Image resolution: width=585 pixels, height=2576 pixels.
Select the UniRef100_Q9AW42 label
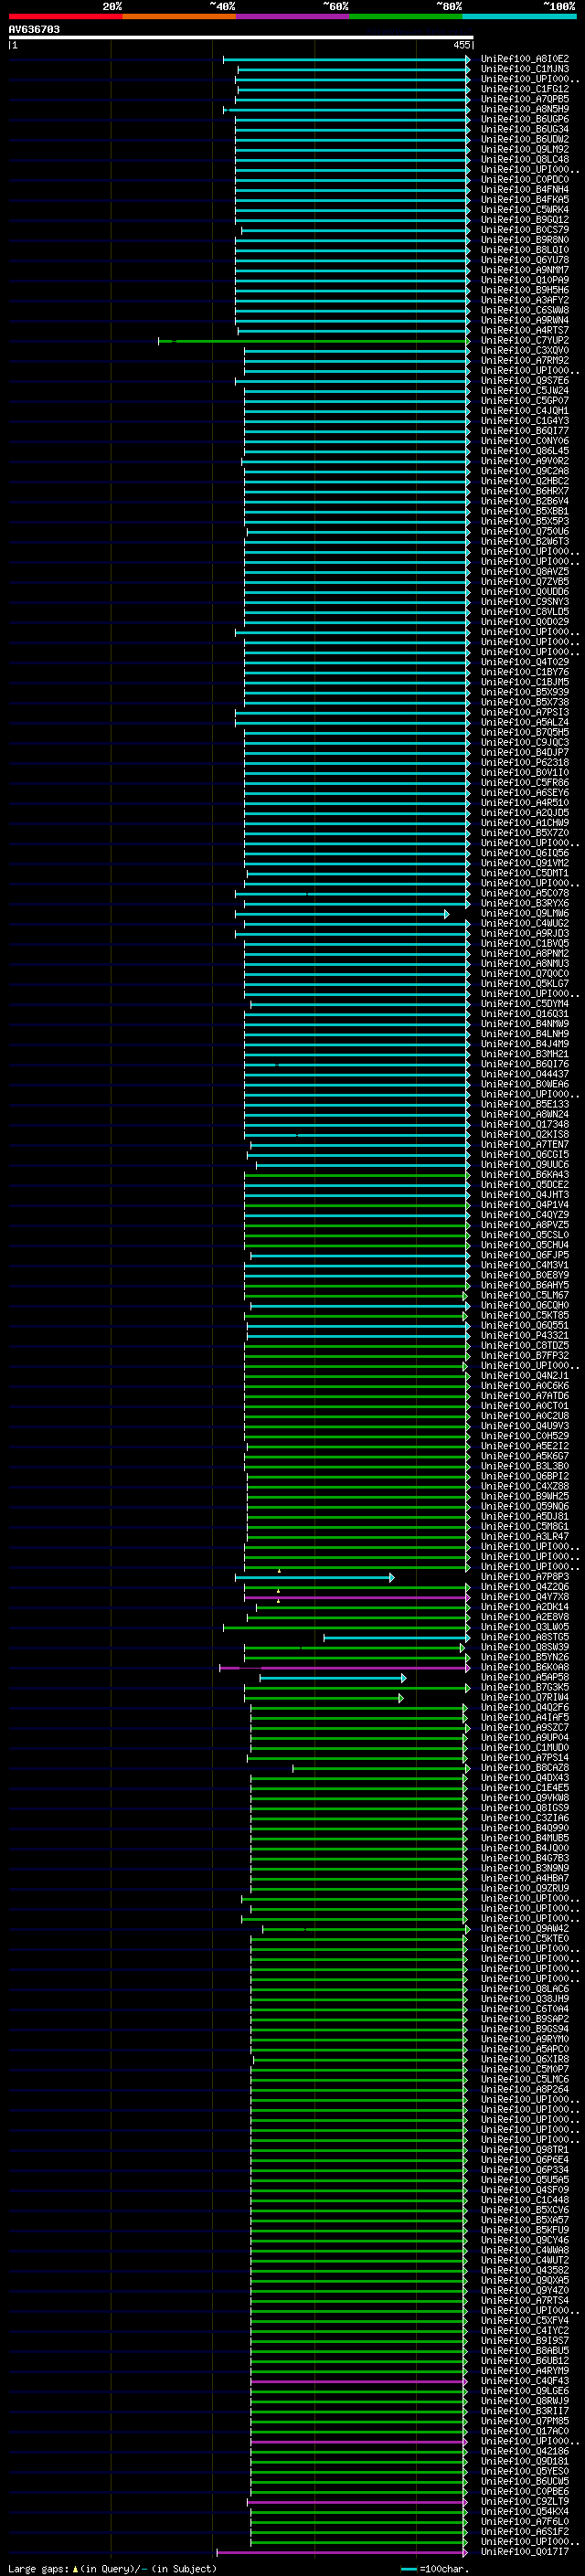525,1929
